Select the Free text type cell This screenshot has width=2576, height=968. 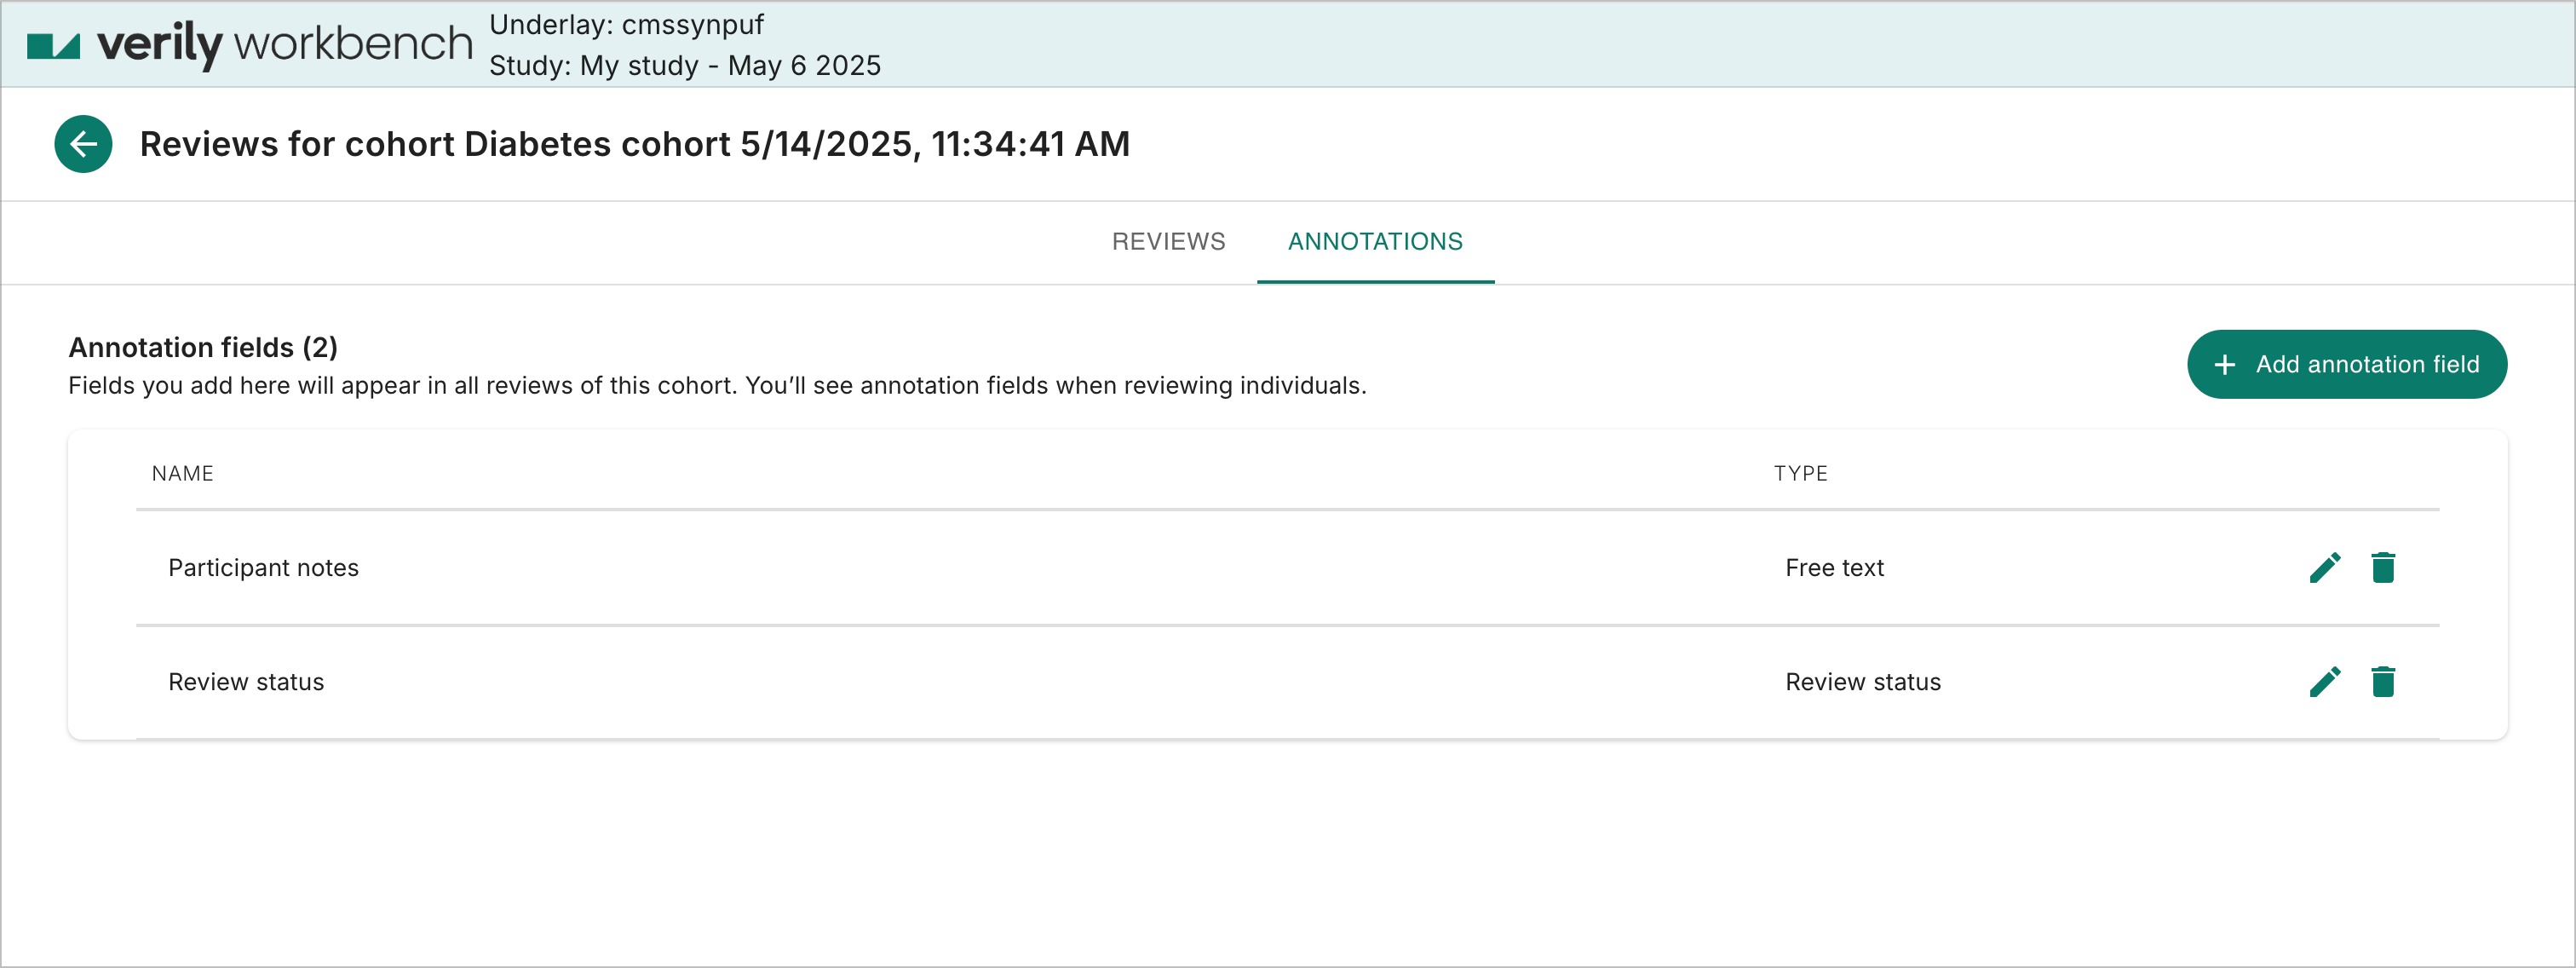[x=1834, y=568]
